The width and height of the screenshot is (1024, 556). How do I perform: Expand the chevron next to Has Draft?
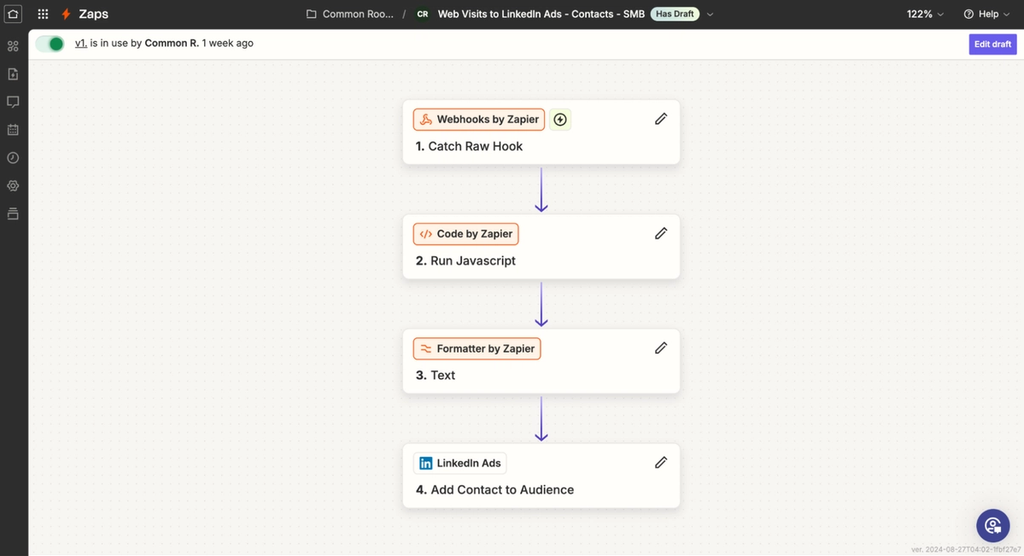pyautogui.click(x=710, y=14)
